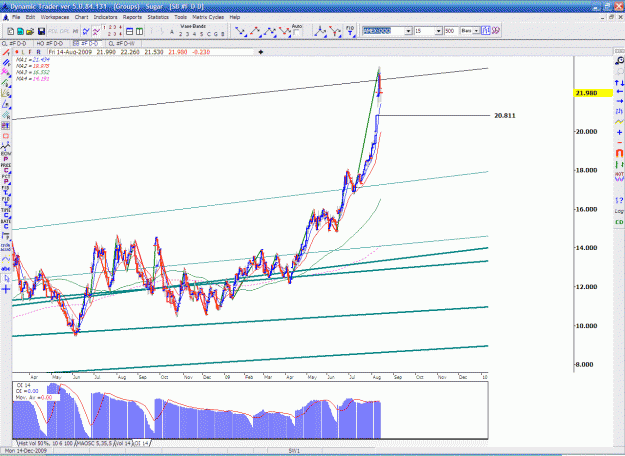Click the blue plus icon on right panel
Image resolution: width=625 pixels, height=456 pixels.
pyautogui.click(x=619, y=132)
